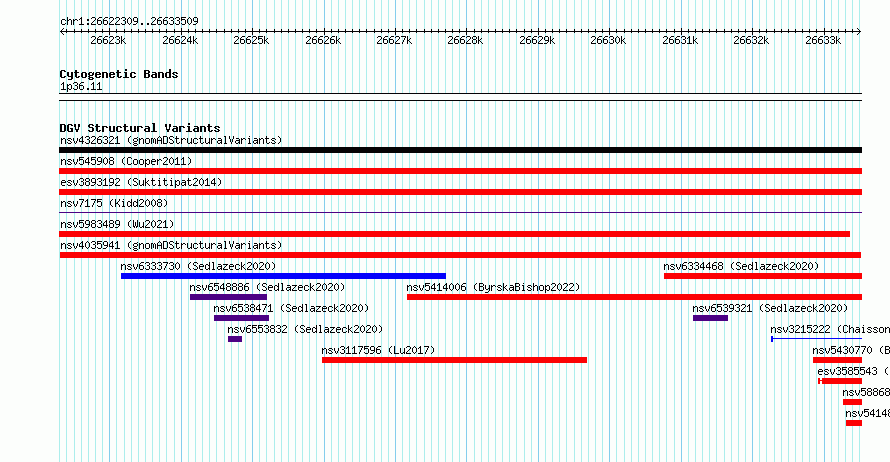Click the 26624k ruler mark
The image size is (890, 462).
(180, 40)
